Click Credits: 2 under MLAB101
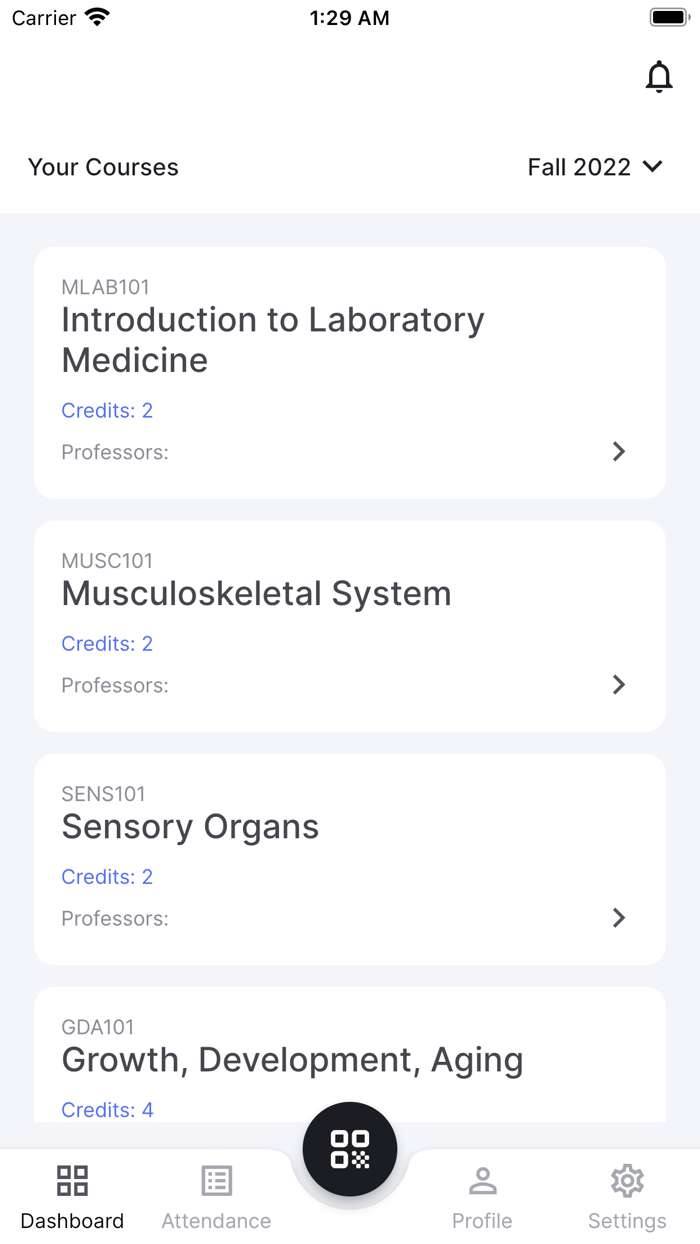 [107, 410]
